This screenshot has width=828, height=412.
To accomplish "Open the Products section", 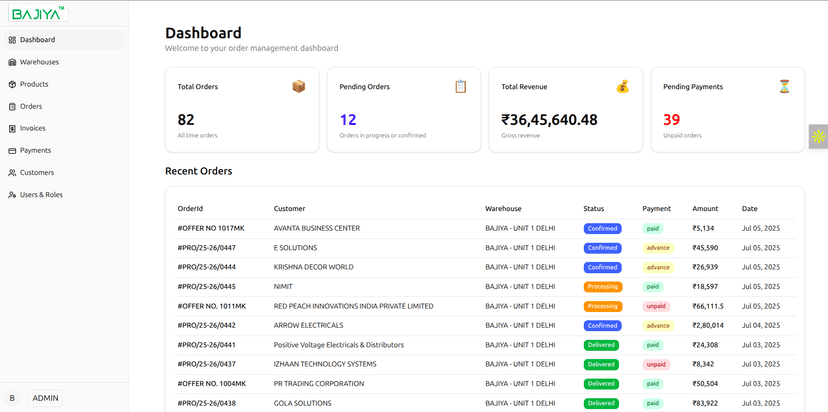I will click(x=64, y=85).
